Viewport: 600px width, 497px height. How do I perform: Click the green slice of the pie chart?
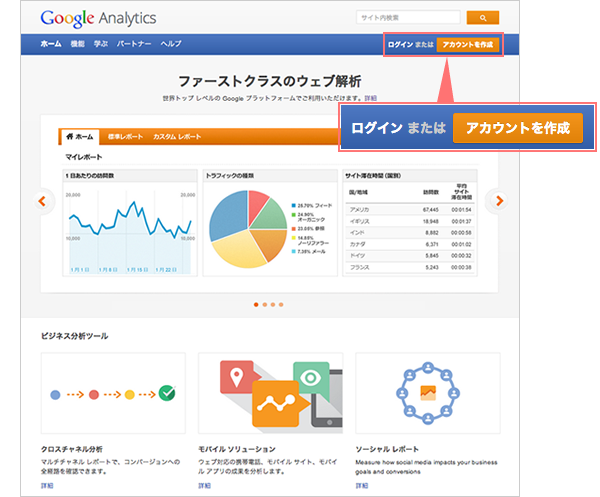click(271, 216)
